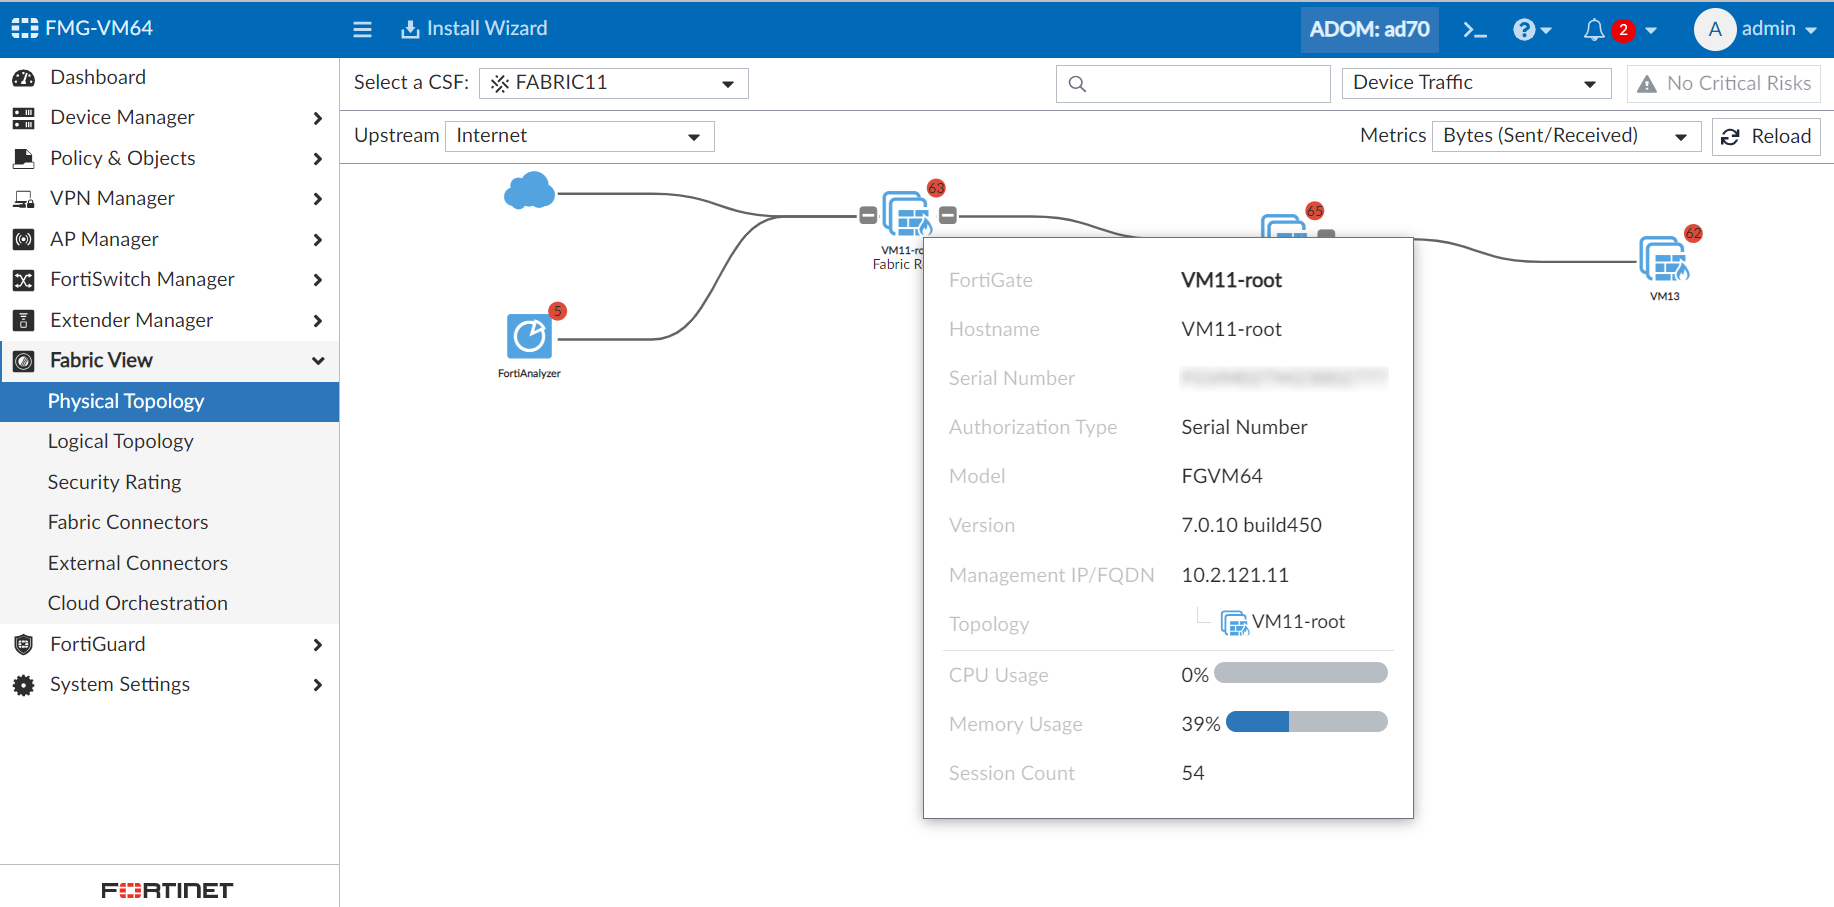Image resolution: width=1834 pixels, height=907 pixels.
Task: Click the System Settings gear icon
Action: pyautogui.click(x=22, y=685)
